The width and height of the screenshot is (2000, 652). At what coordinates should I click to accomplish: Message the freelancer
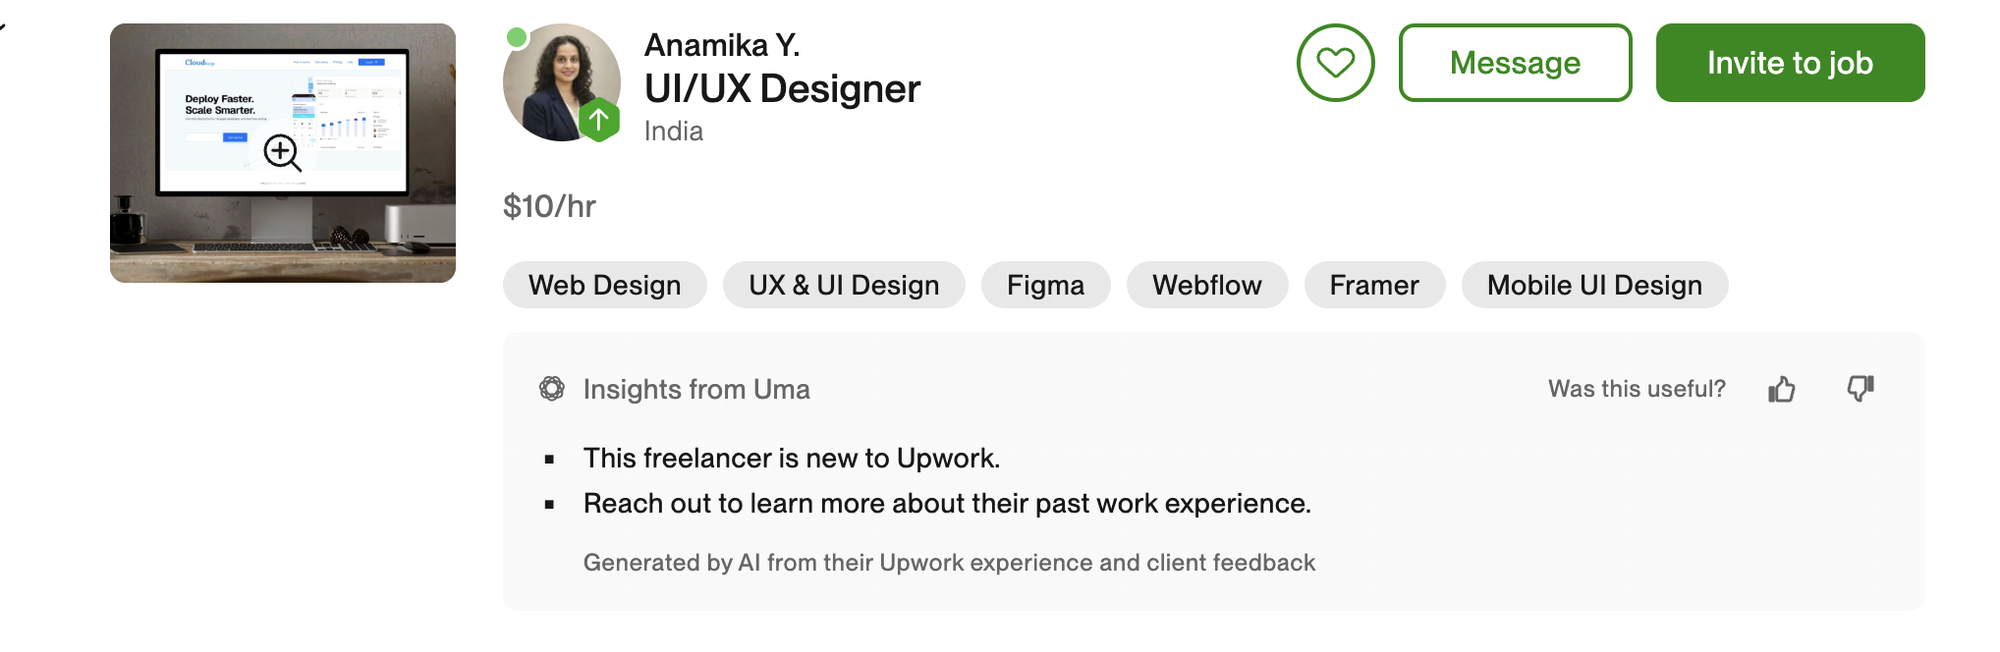[x=1515, y=63]
